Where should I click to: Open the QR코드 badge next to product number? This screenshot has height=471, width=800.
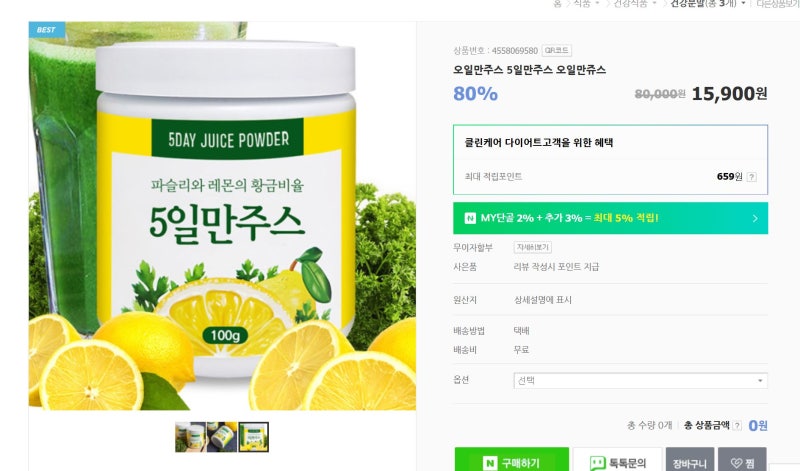click(x=556, y=51)
